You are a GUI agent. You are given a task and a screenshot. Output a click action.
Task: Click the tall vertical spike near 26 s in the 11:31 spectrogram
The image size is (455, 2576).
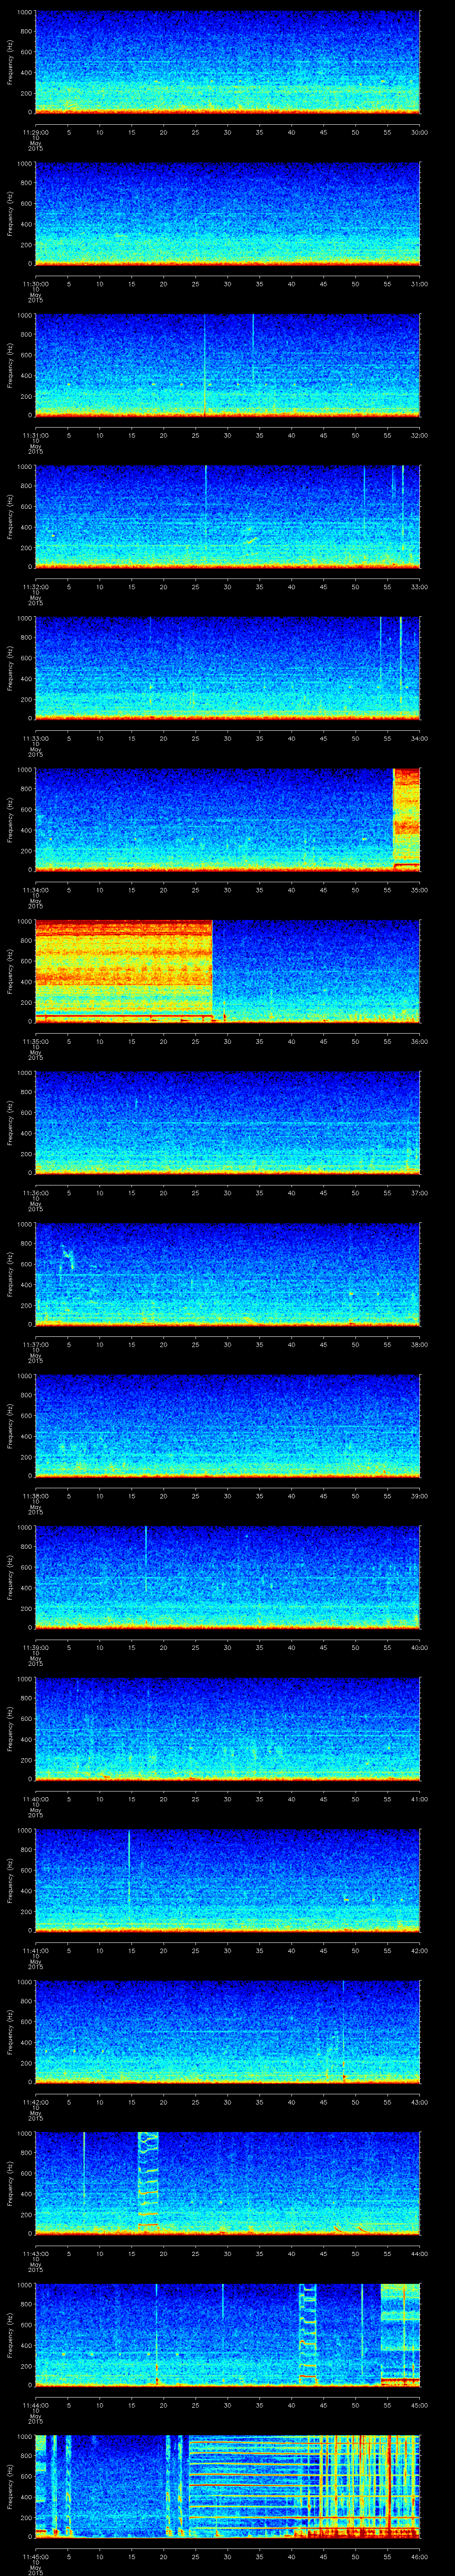tap(204, 364)
